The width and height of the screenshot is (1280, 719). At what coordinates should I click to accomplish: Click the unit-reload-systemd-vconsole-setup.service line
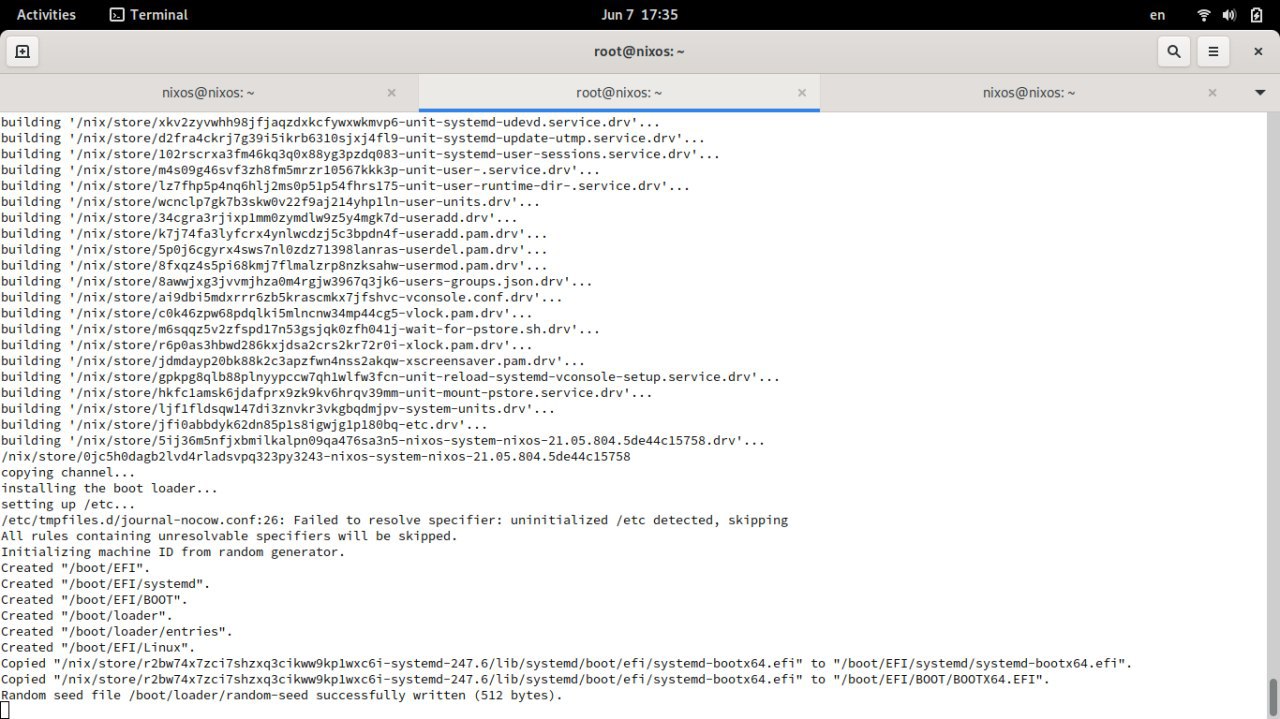click(x=390, y=377)
